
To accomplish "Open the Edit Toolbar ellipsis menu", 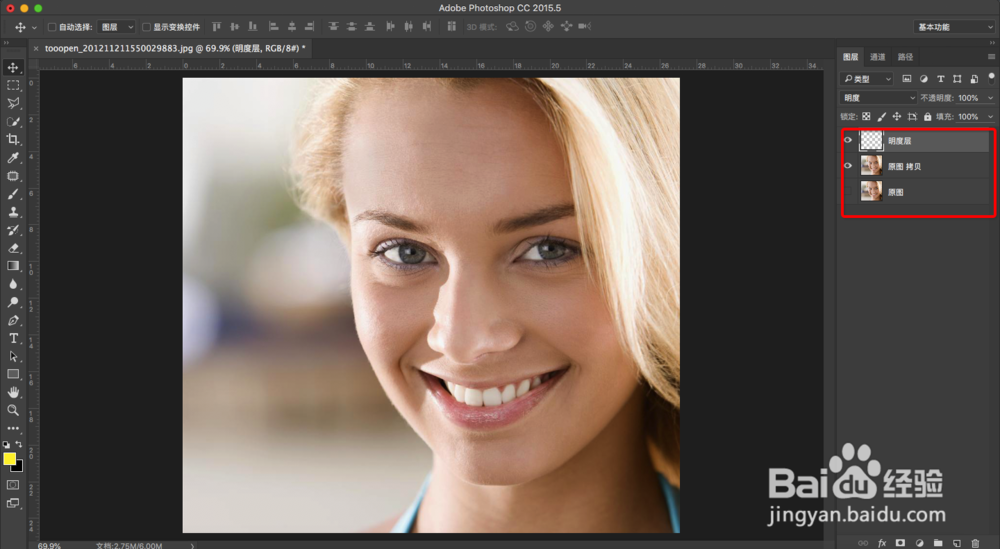I will (x=13, y=428).
